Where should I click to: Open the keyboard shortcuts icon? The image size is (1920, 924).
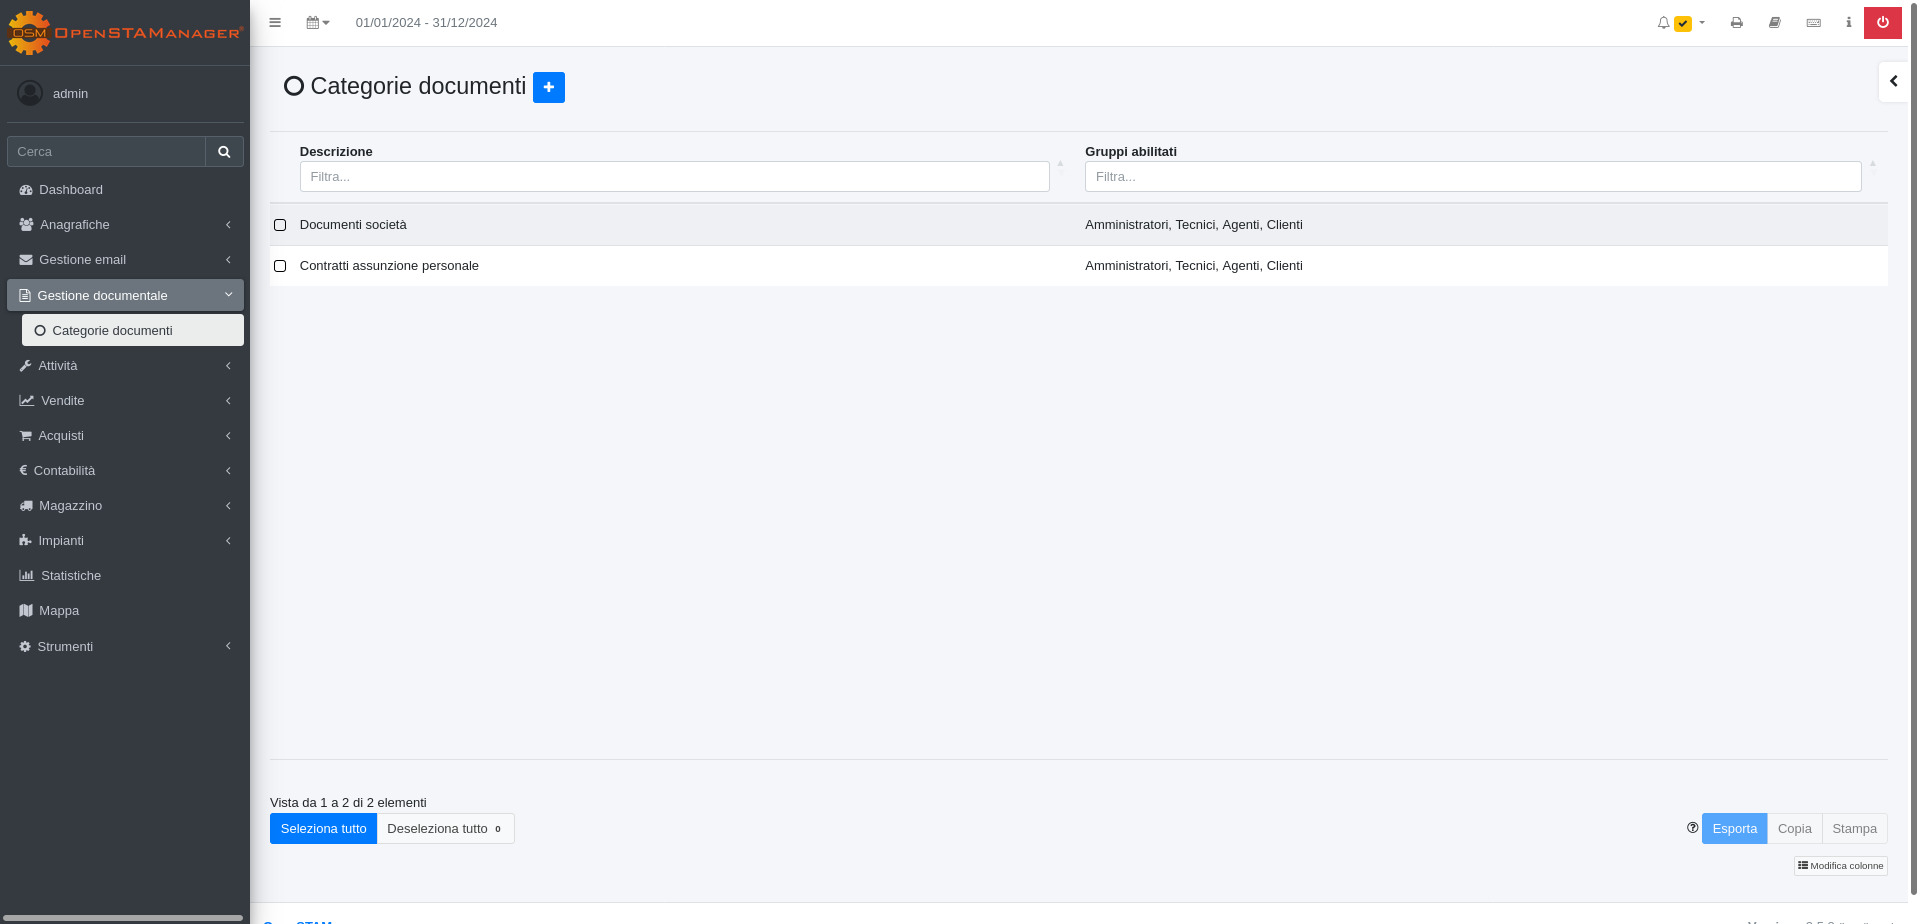tap(1813, 22)
